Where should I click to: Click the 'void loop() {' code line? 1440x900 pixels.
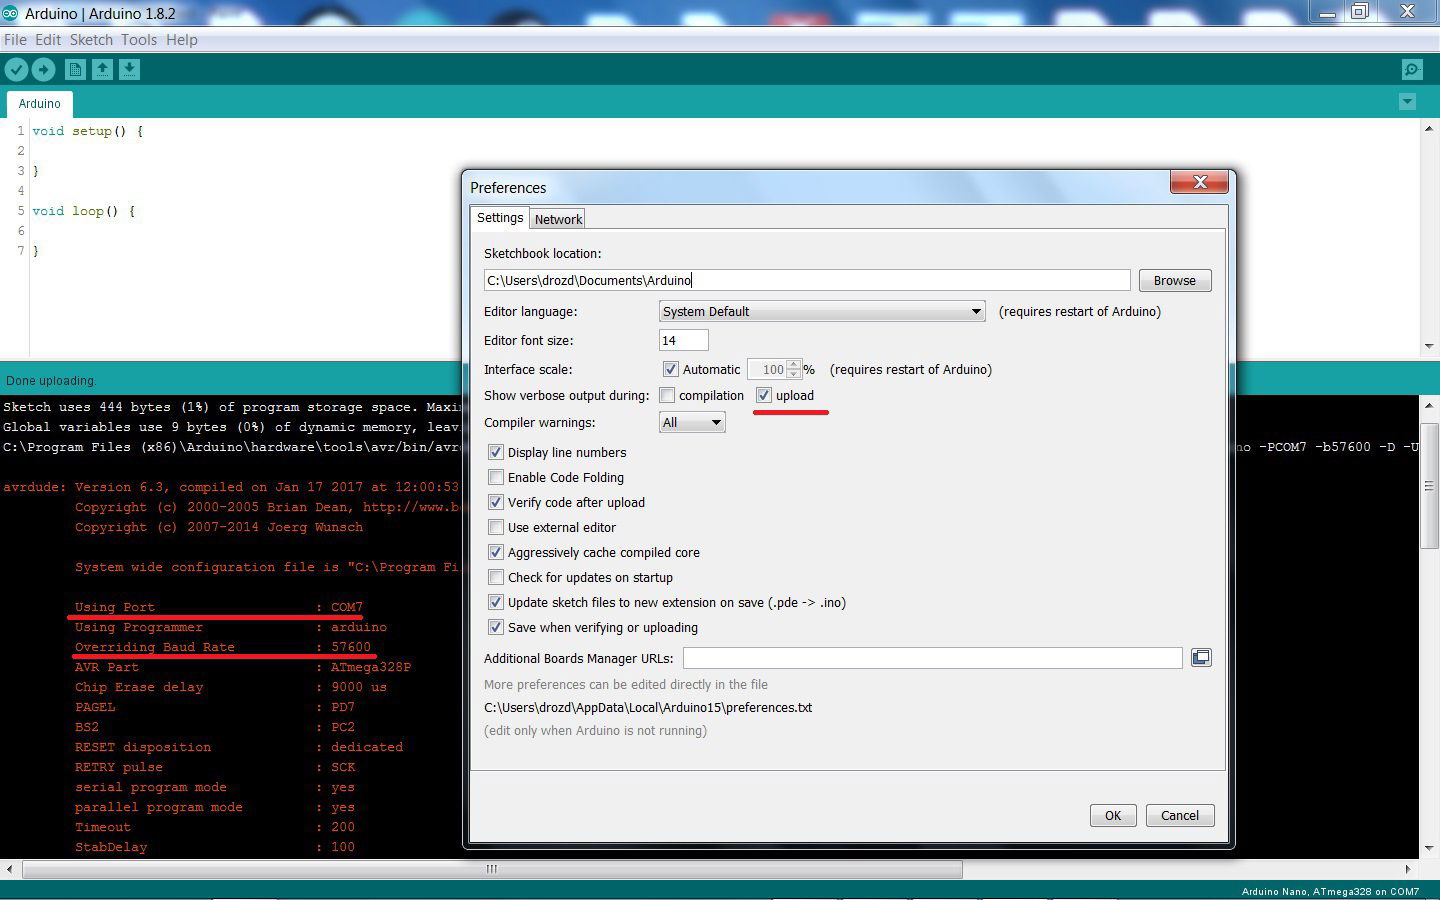84,211
